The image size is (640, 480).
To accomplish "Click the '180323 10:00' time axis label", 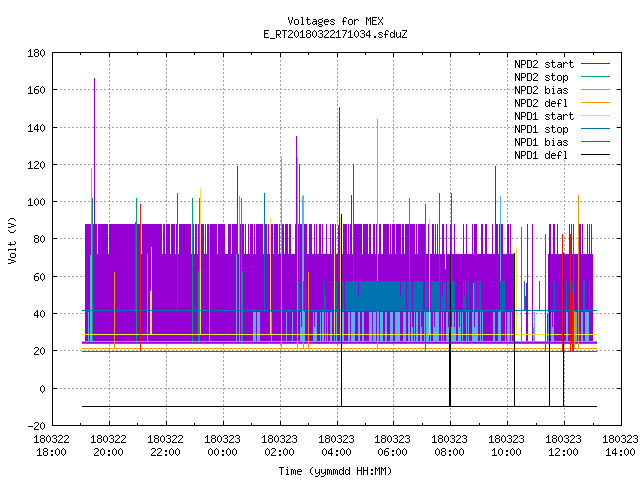I will point(507,446).
